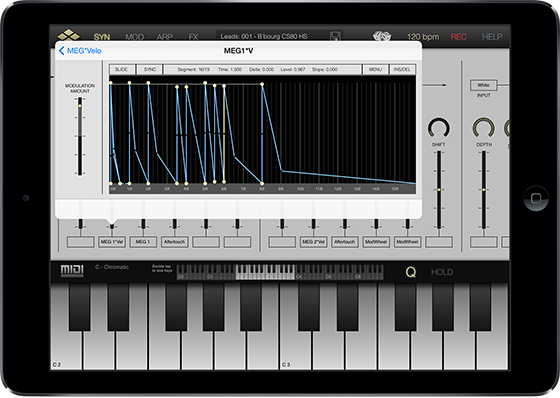This screenshot has width=560, height=398.
Task: Click the REC button
Action: click(x=459, y=37)
